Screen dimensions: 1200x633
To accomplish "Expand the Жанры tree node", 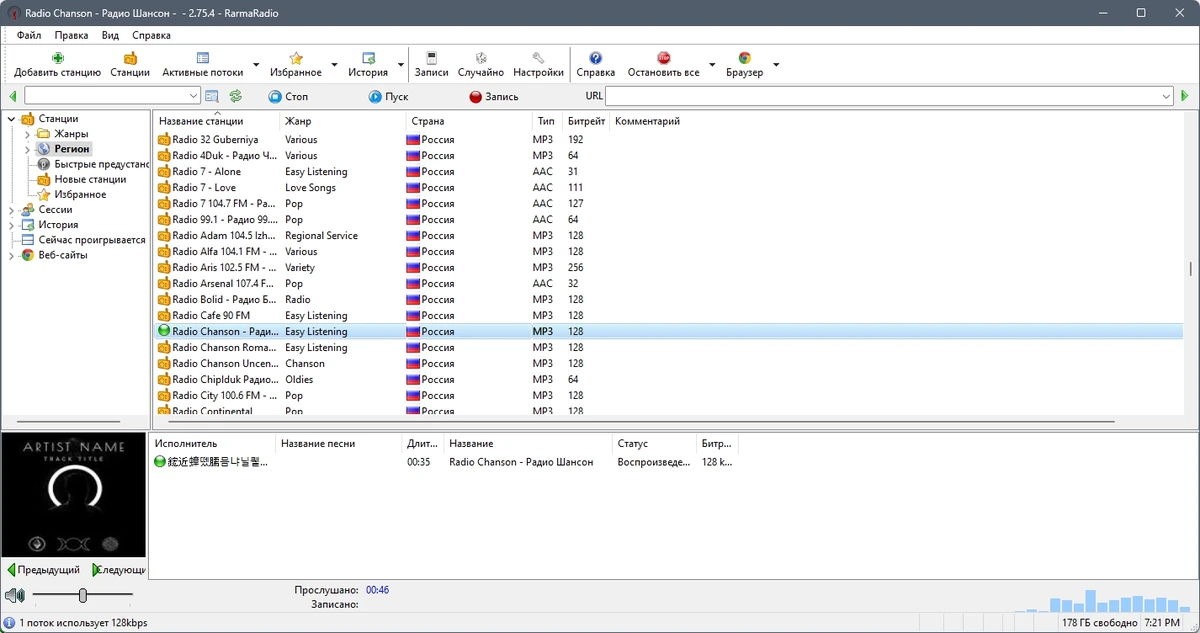I will (28, 134).
